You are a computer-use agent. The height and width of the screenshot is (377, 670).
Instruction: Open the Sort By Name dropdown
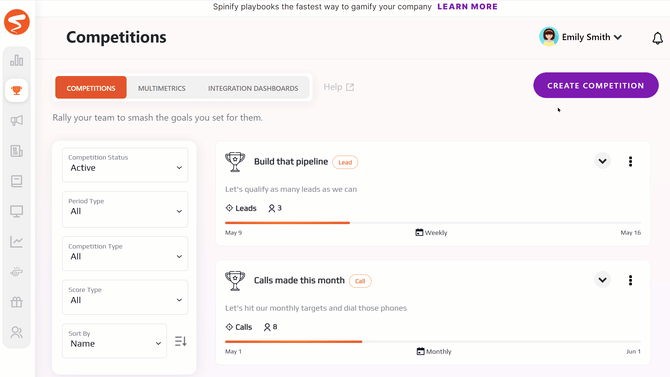point(115,341)
